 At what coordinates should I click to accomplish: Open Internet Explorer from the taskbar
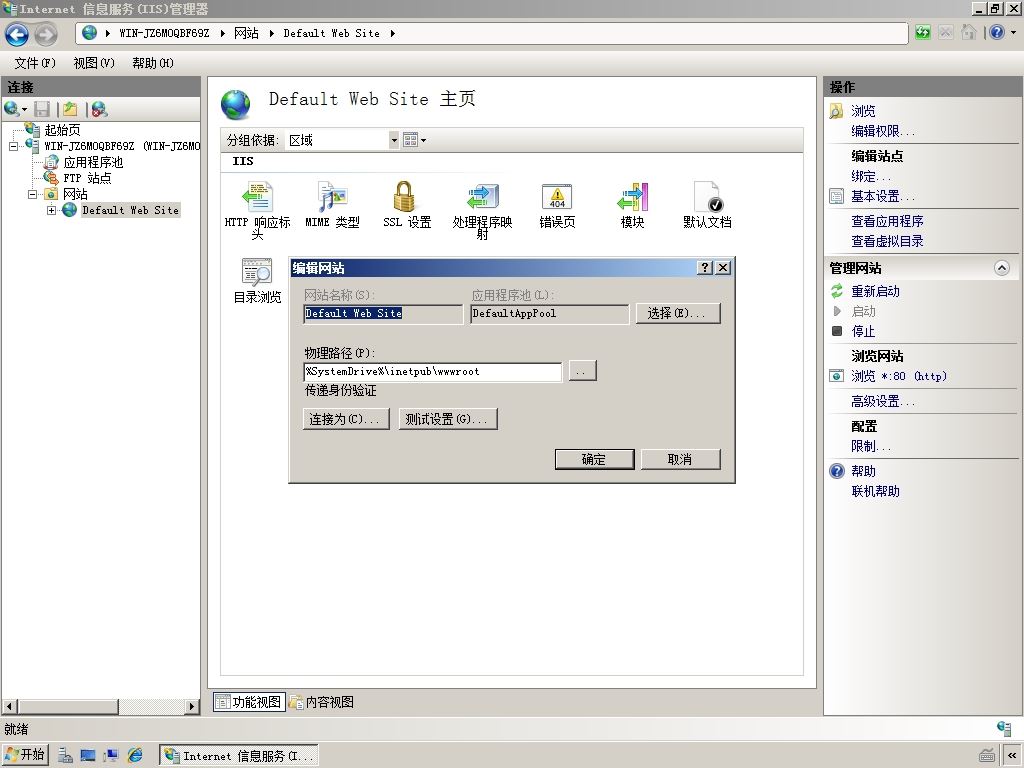coord(135,756)
